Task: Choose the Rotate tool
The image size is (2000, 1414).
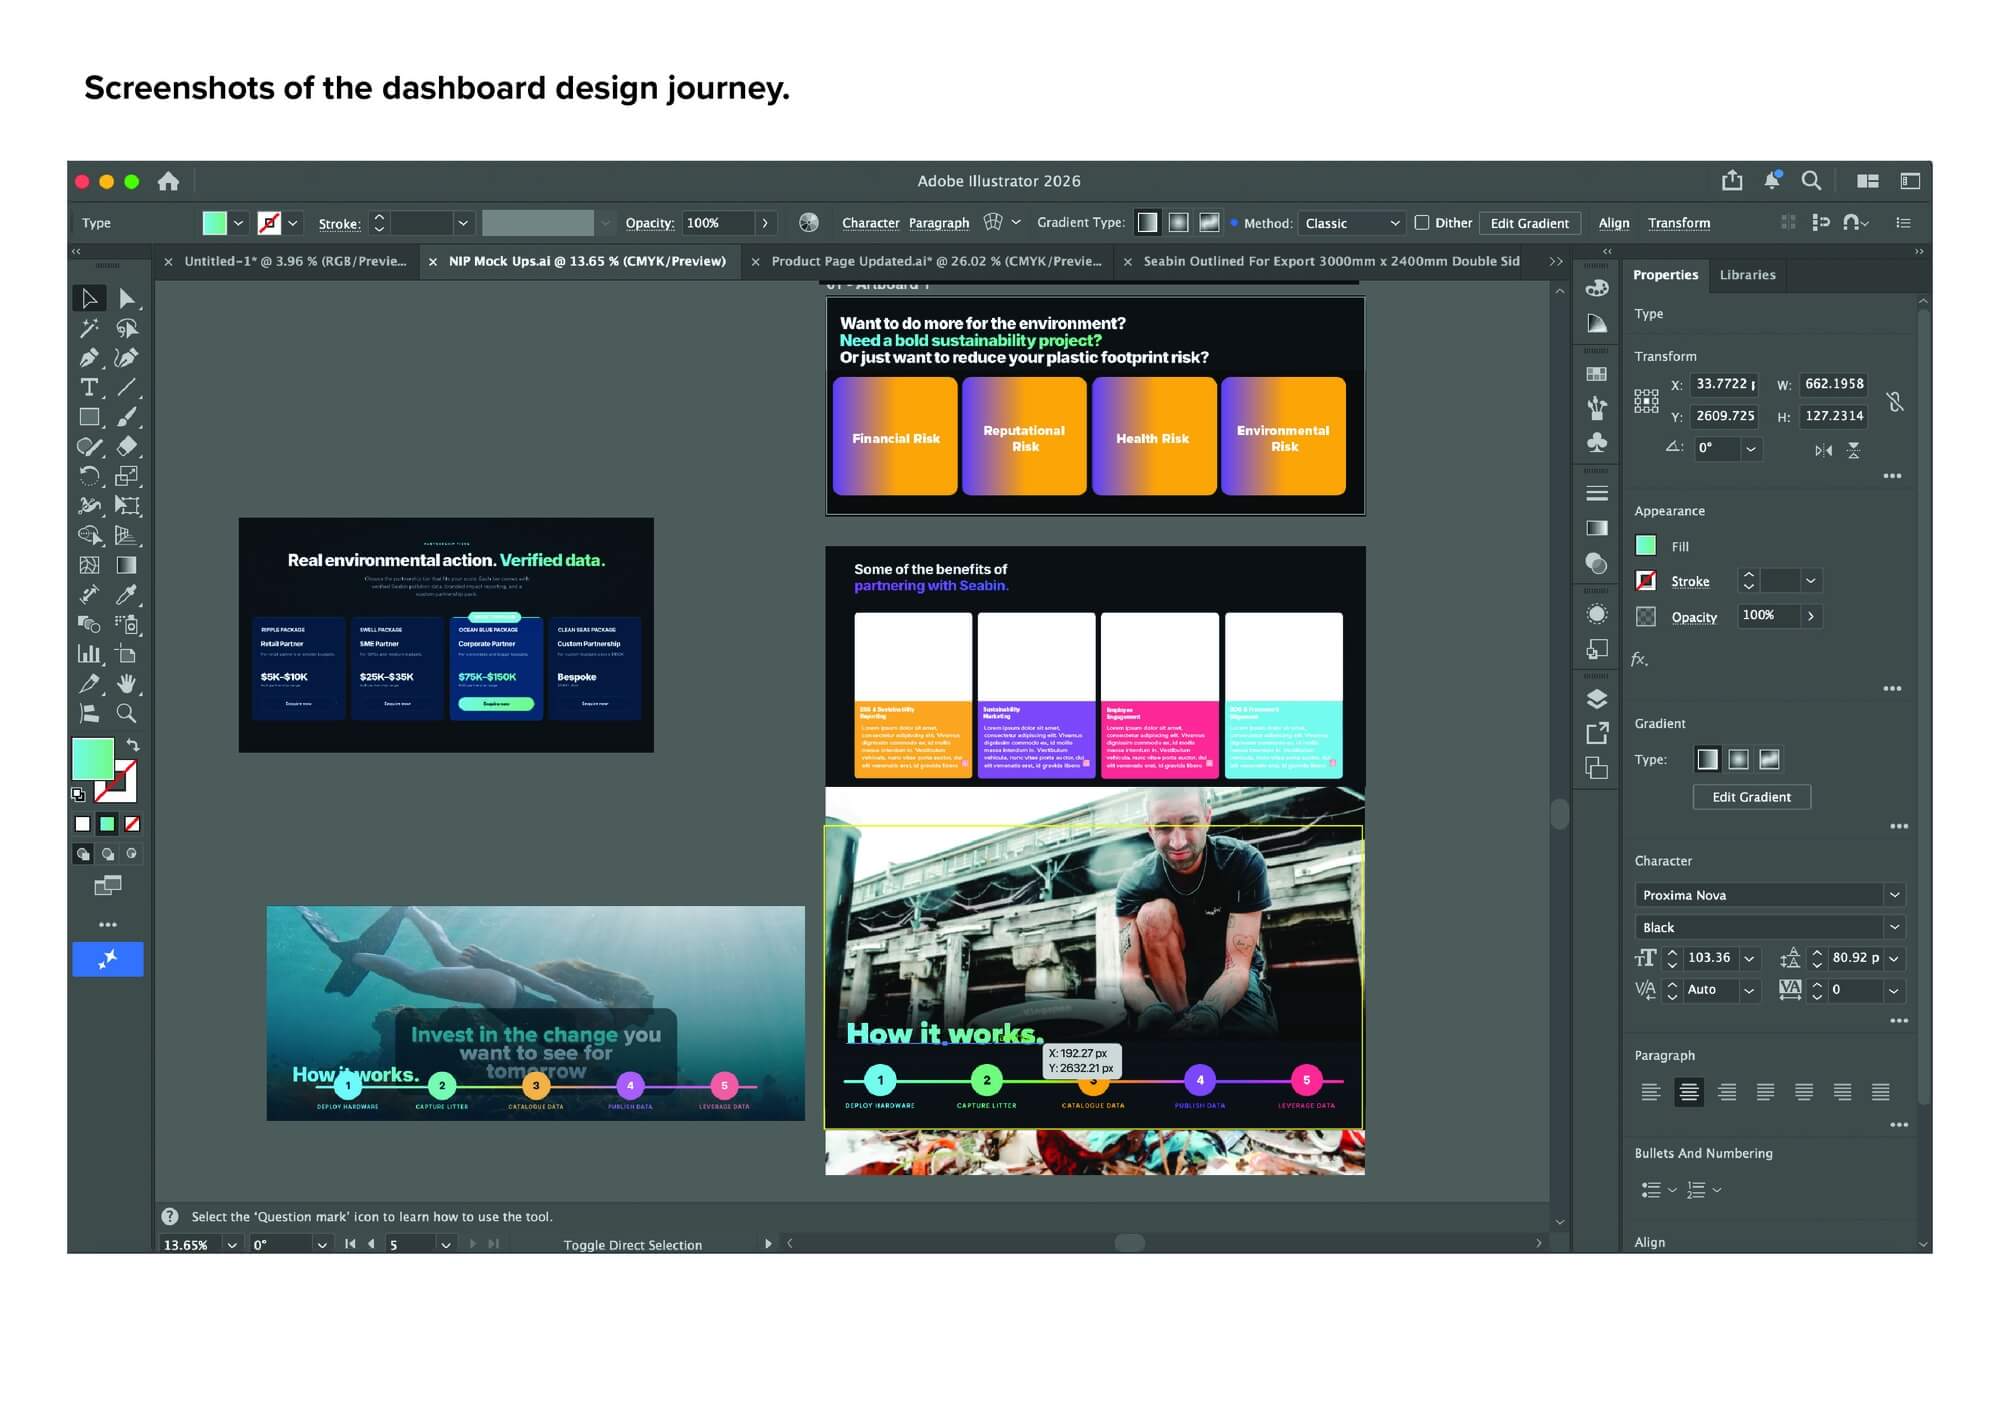Action: (x=89, y=476)
